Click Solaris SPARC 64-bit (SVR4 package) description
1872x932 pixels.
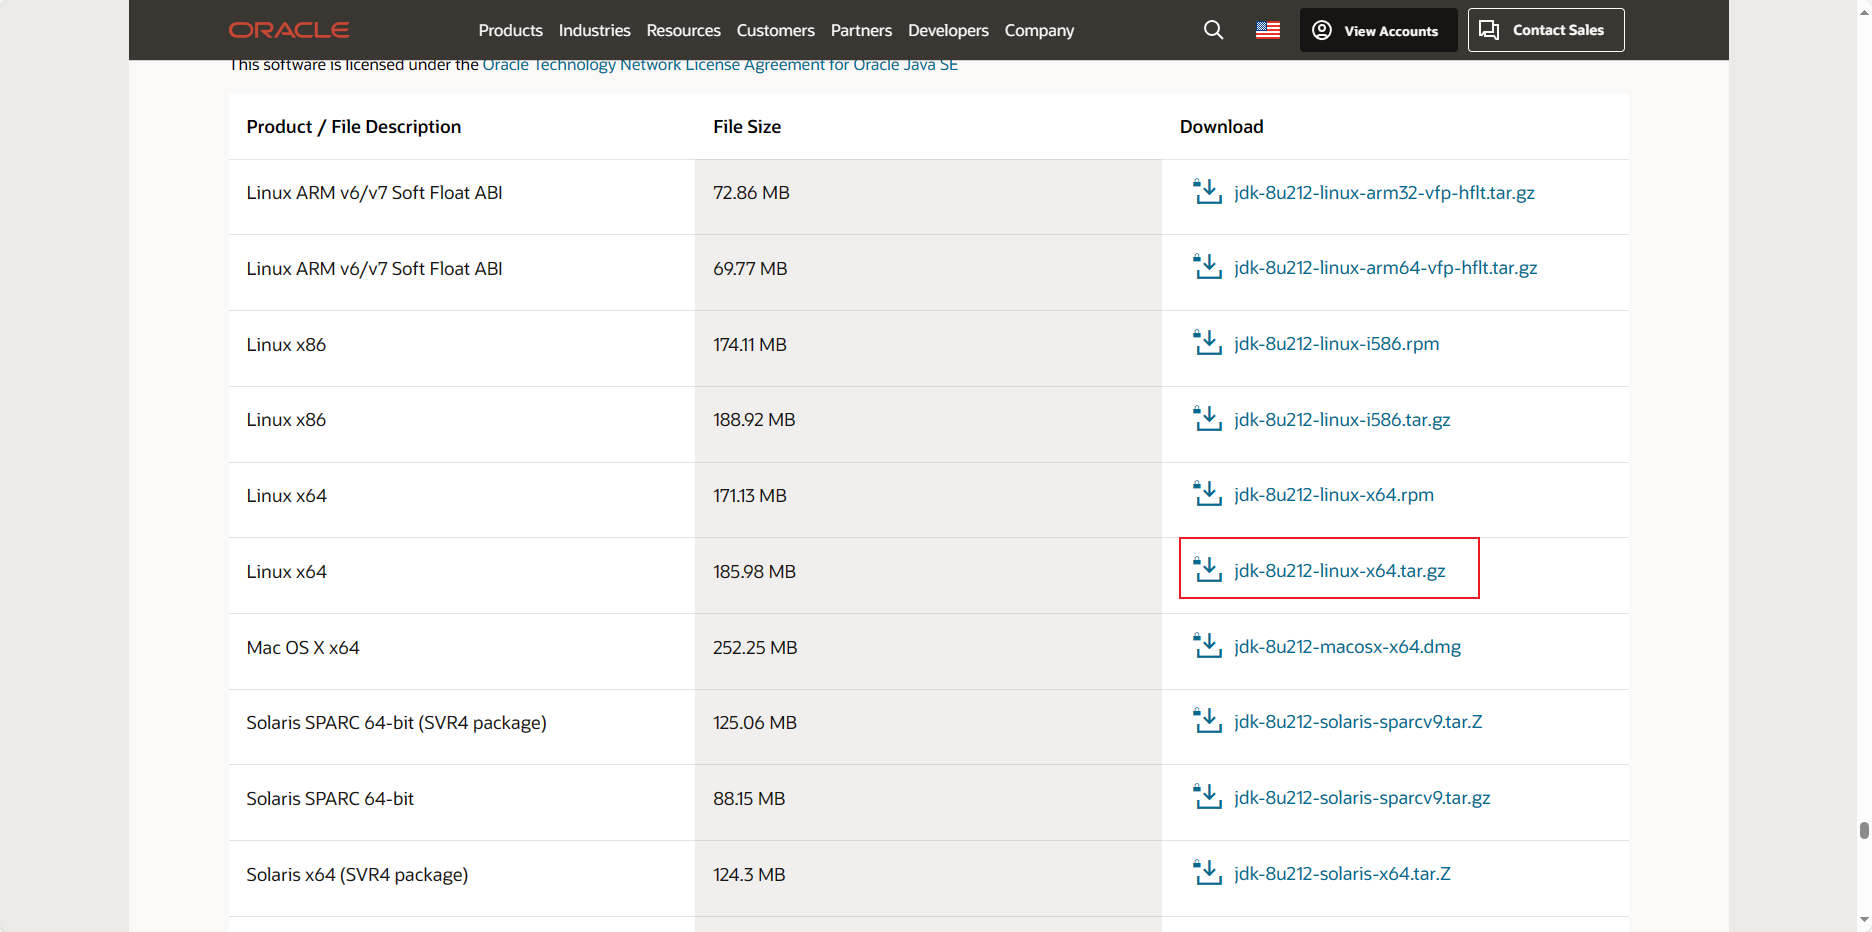pos(396,722)
